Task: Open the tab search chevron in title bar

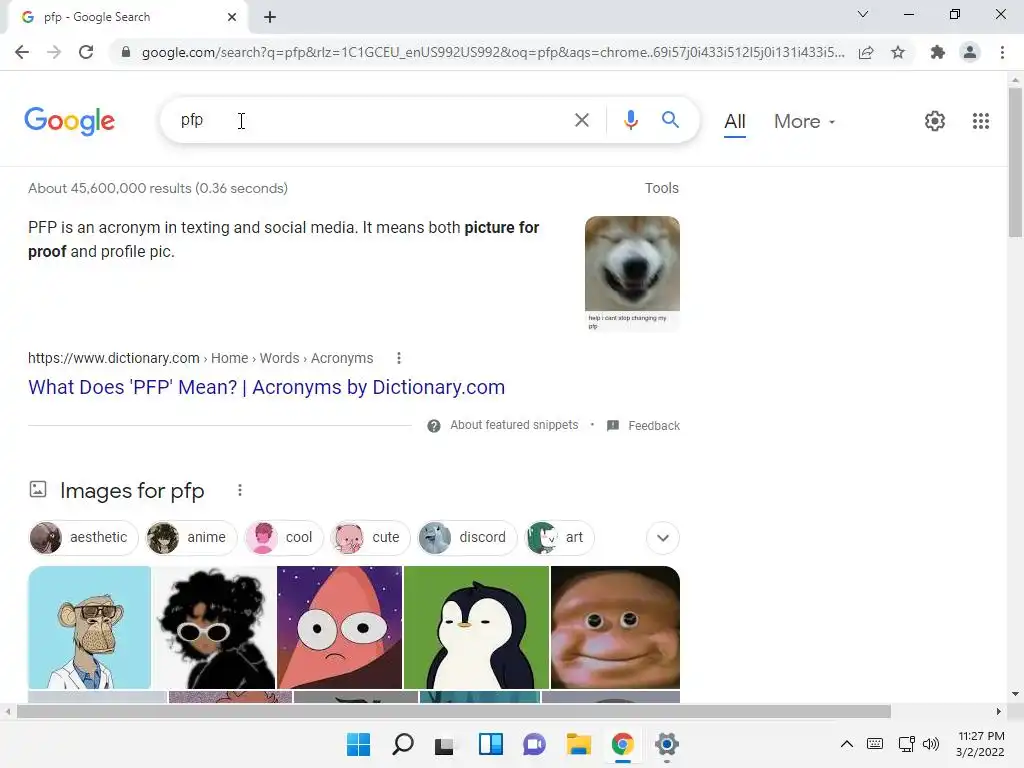Action: pyautogui.click(x=863, y=14)
